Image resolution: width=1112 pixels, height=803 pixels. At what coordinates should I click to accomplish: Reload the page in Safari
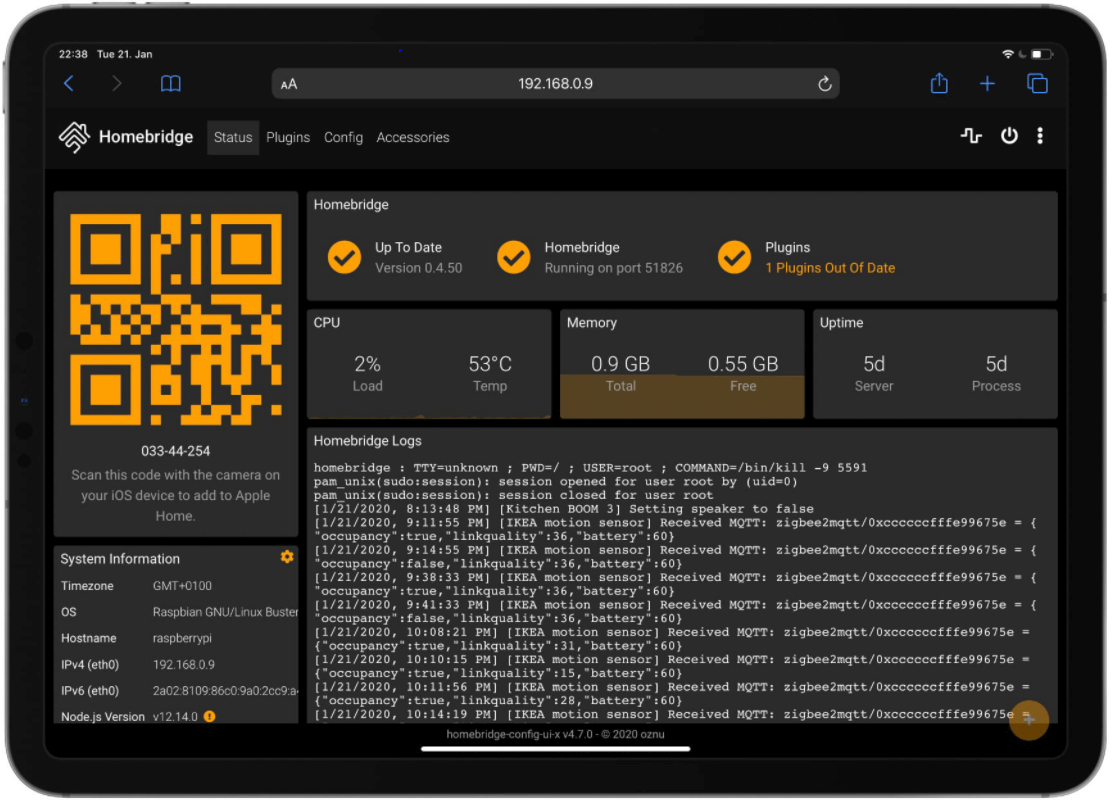pyautogui.click(x=824, y=84)
